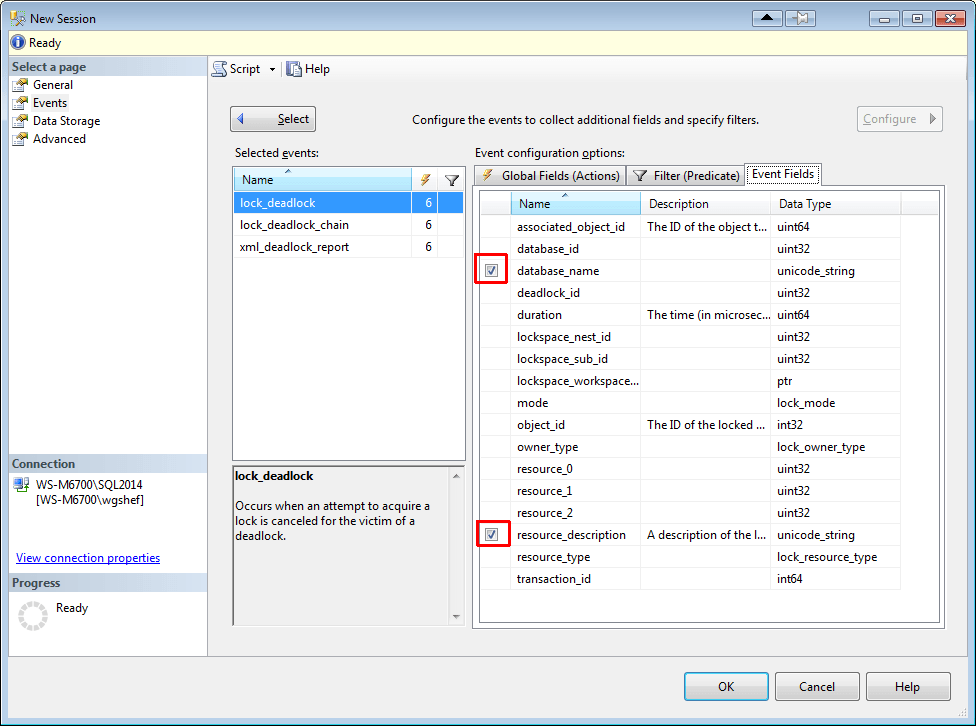Image resolution: width=976 pixels, height=726 pixels.
Task: Click the Select button with back arrow
Action: point(272,118)
